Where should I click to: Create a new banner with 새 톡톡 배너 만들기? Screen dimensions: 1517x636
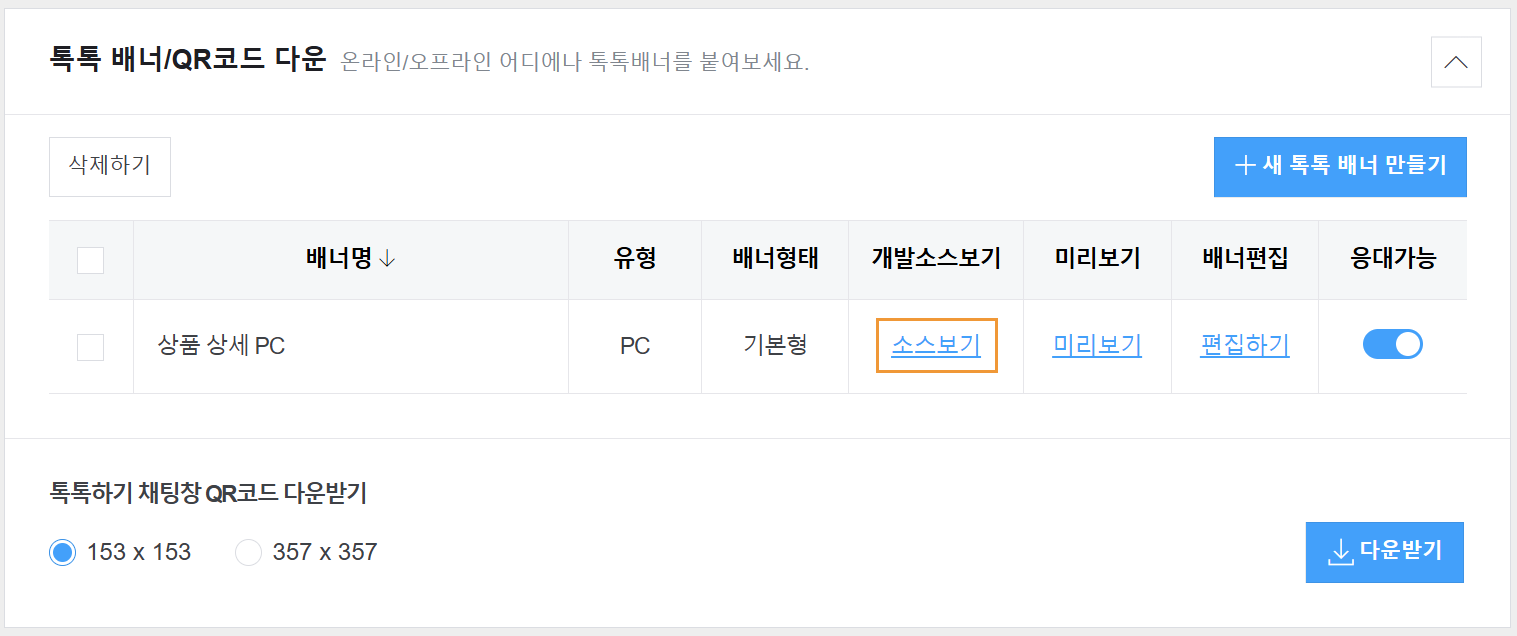pos(1340,167)
